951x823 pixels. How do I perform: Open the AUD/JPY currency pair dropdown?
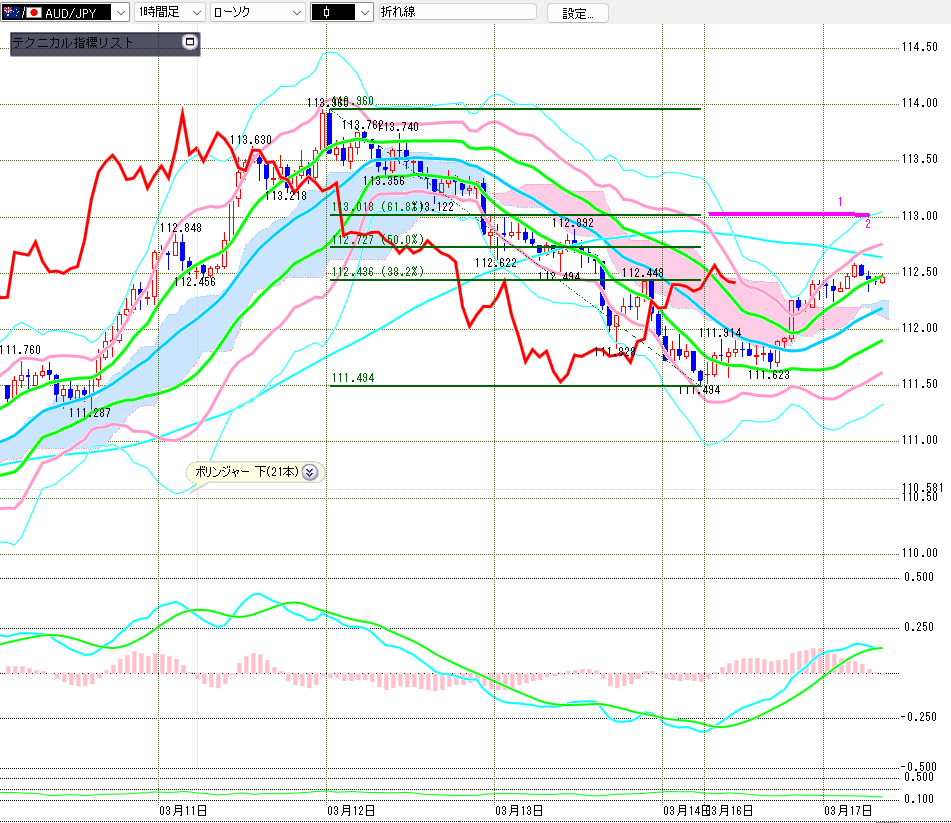(121, 13)
